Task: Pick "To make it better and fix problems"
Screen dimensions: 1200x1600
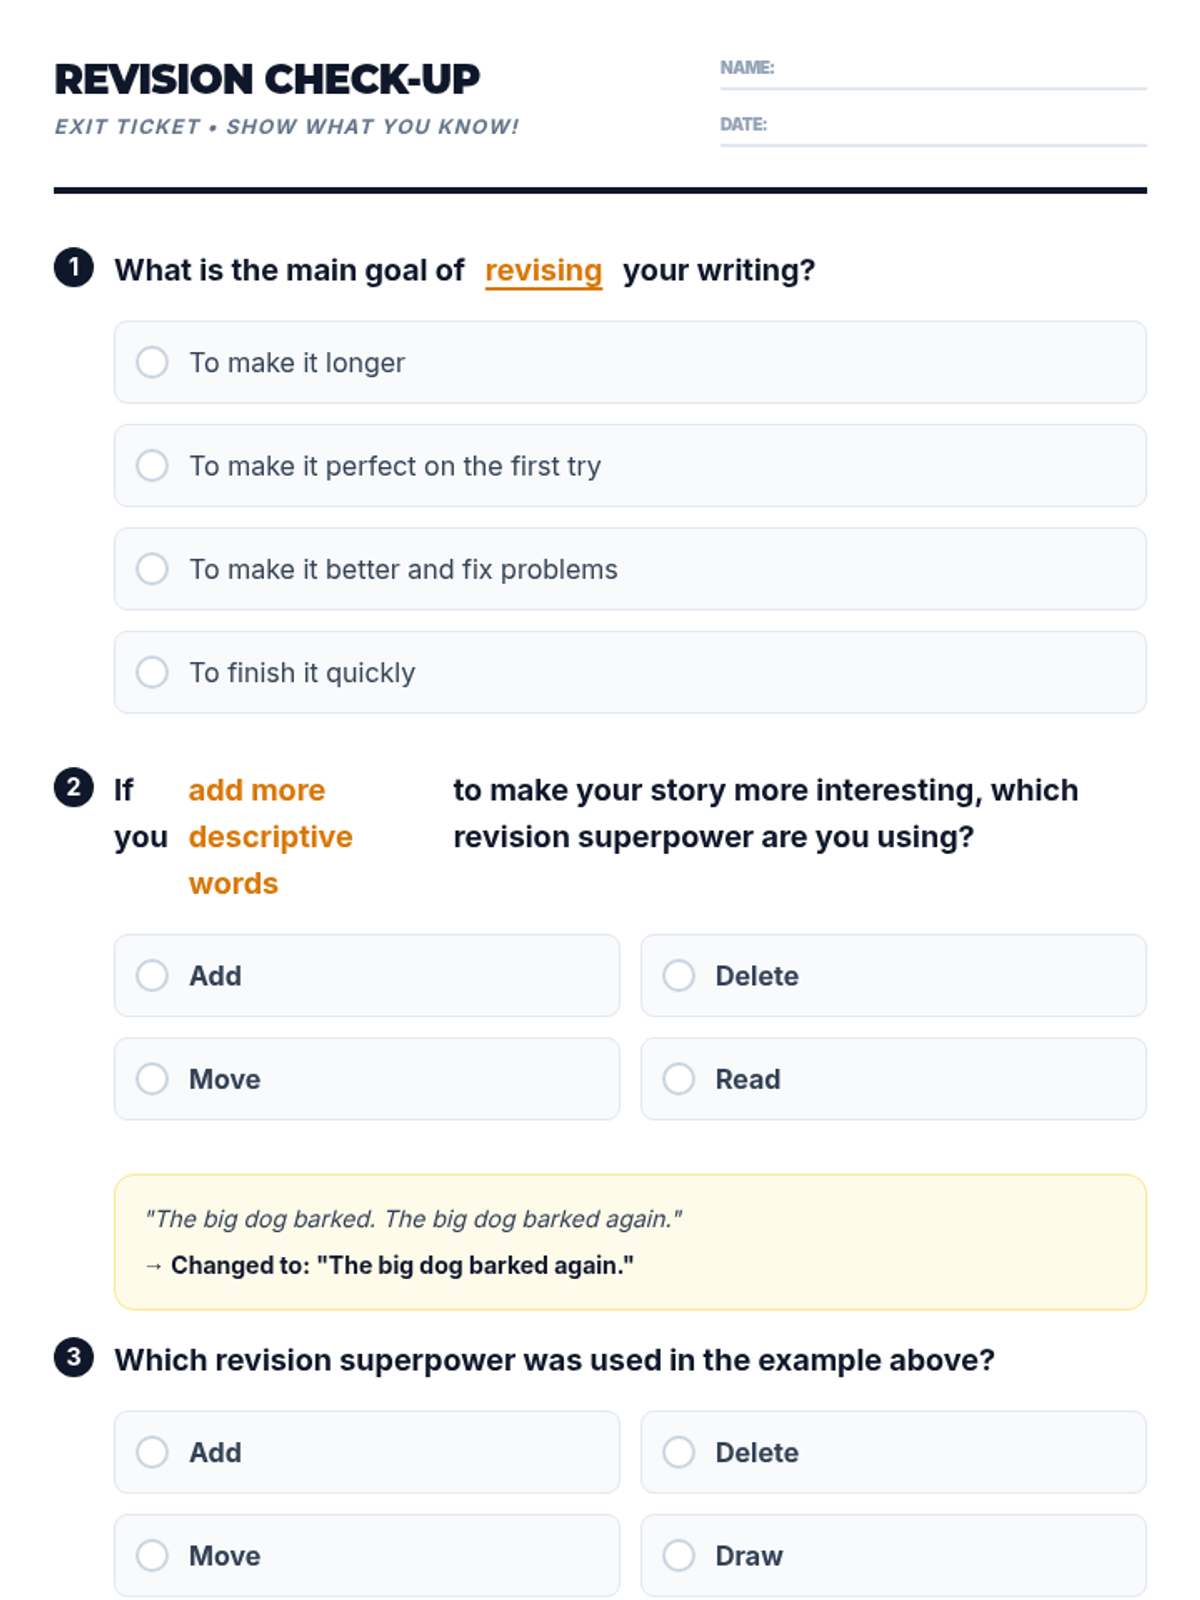Action: (152, 569)
